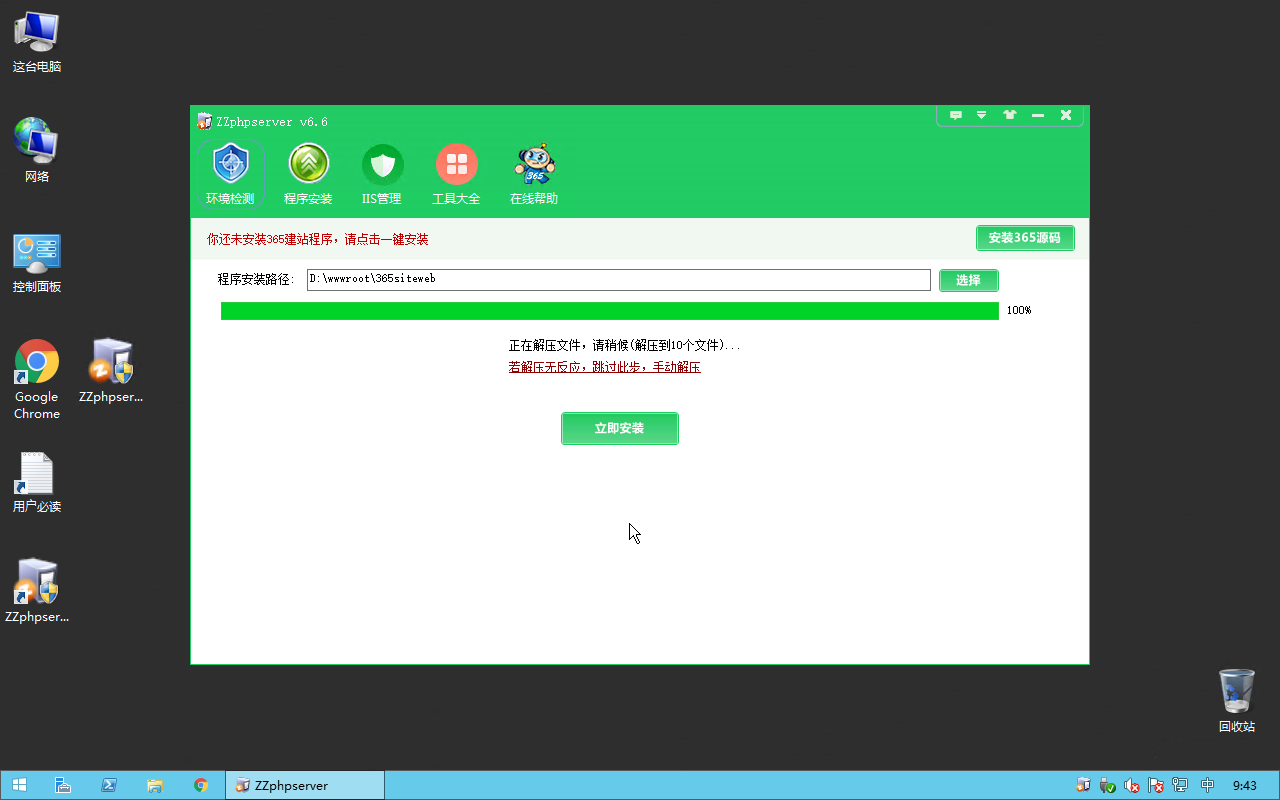Switch to the 程序安装 tab

[308, 175]
